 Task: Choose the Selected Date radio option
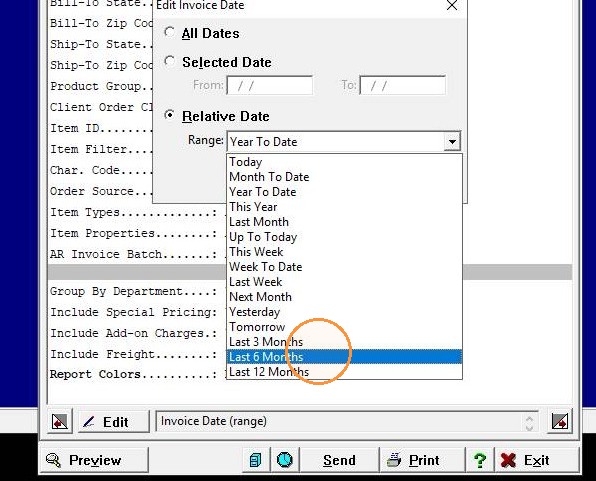tap(170, 61)
